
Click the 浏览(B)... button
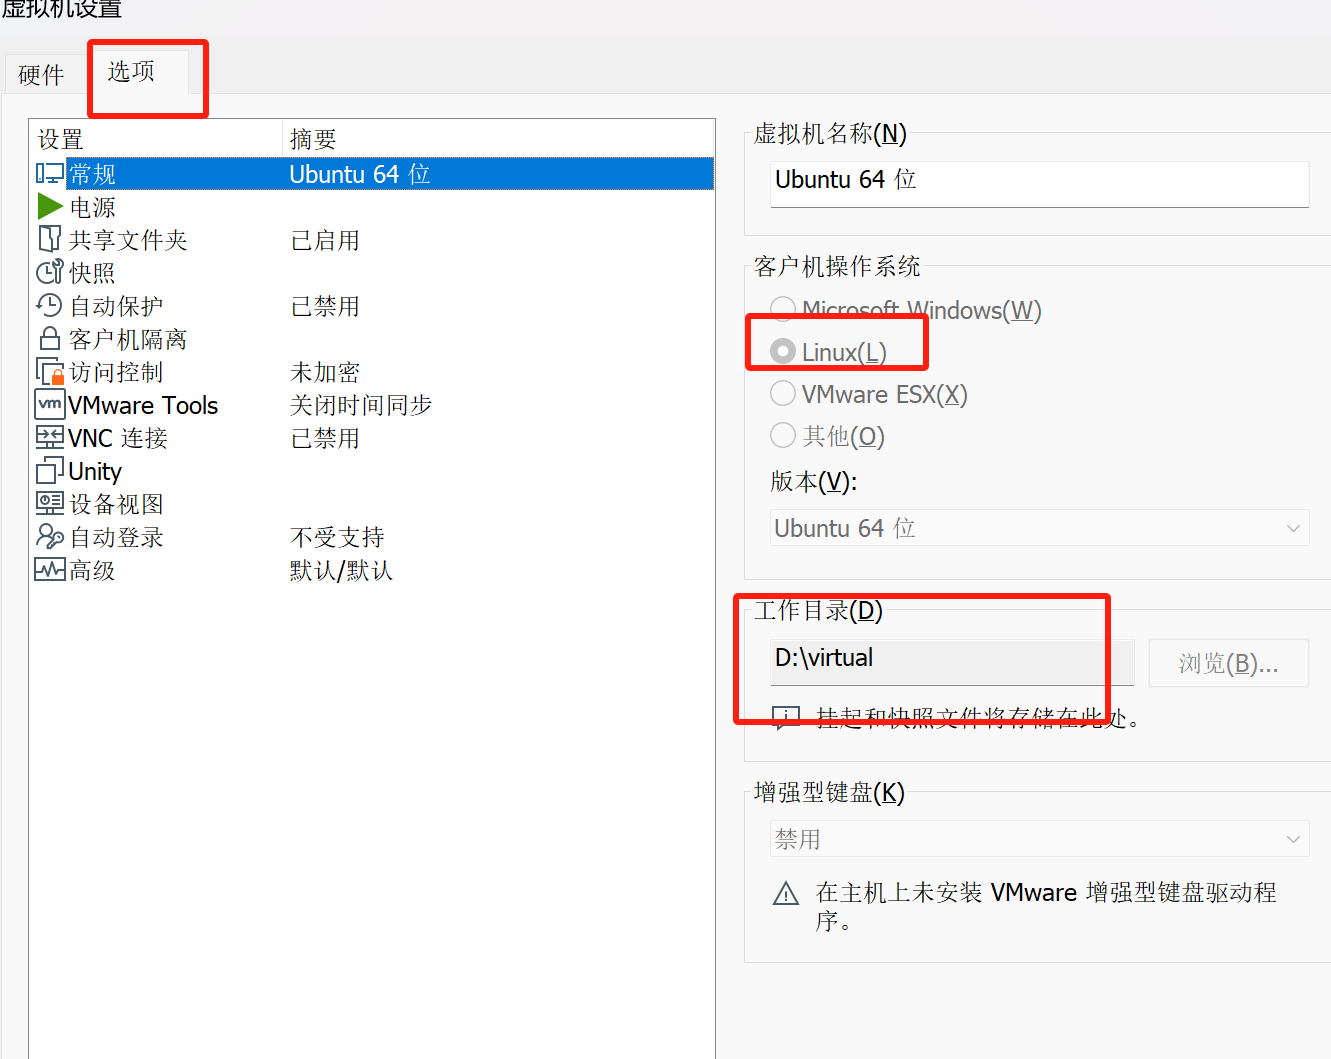1228,664
